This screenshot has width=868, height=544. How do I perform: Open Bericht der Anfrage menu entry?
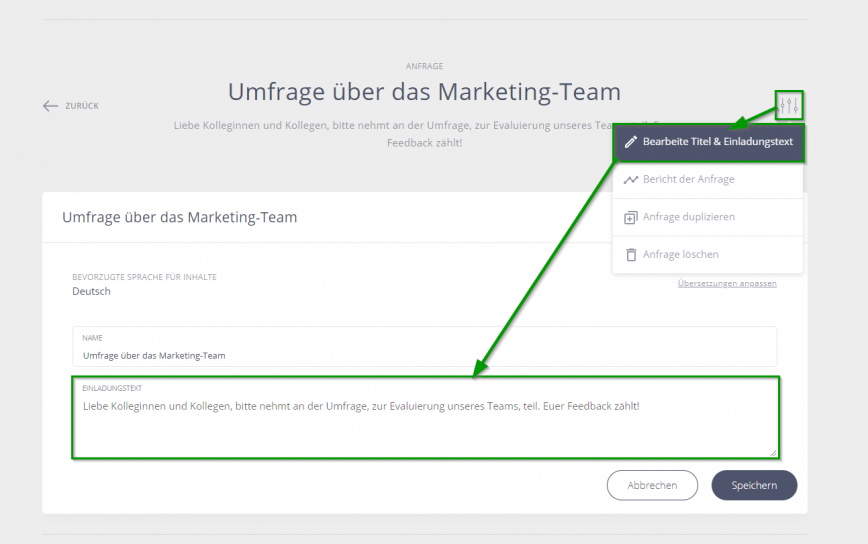(x=707, y=179)
